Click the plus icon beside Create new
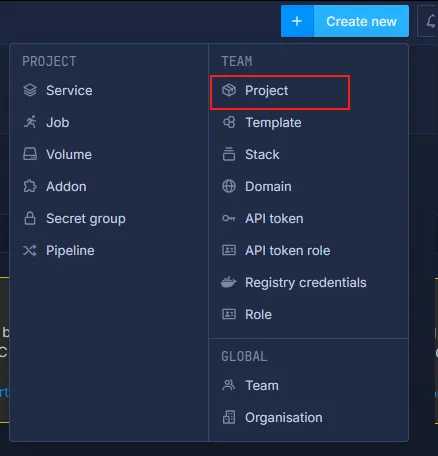The width and height of the screenshot is (438, 456). tap(297, 21)
